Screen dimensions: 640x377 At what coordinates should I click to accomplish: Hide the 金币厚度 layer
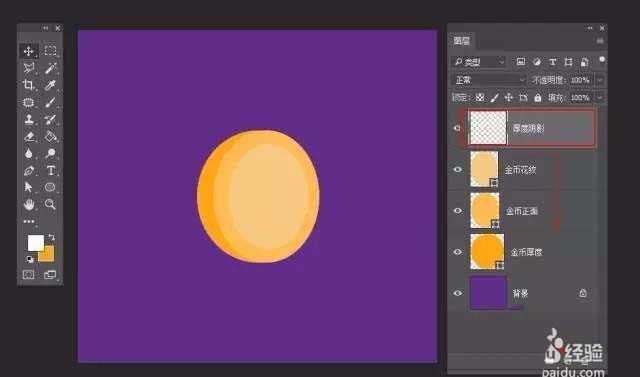click(x=458, y=252)
